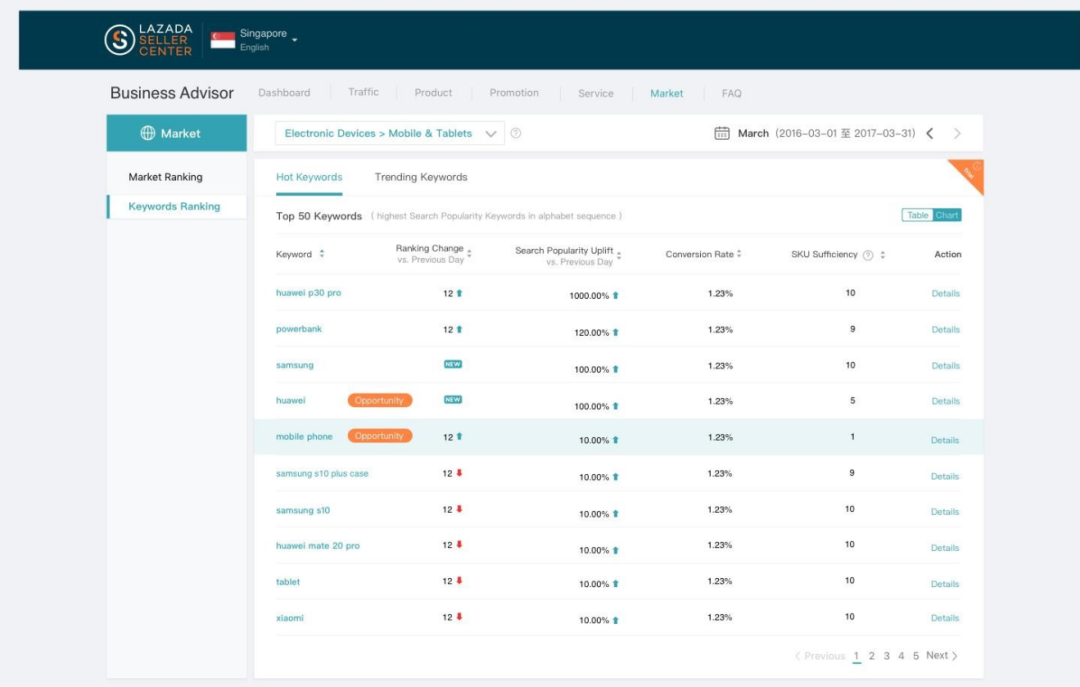Open the Service tab
The image size is (1080, 687).
click(596, 94)
